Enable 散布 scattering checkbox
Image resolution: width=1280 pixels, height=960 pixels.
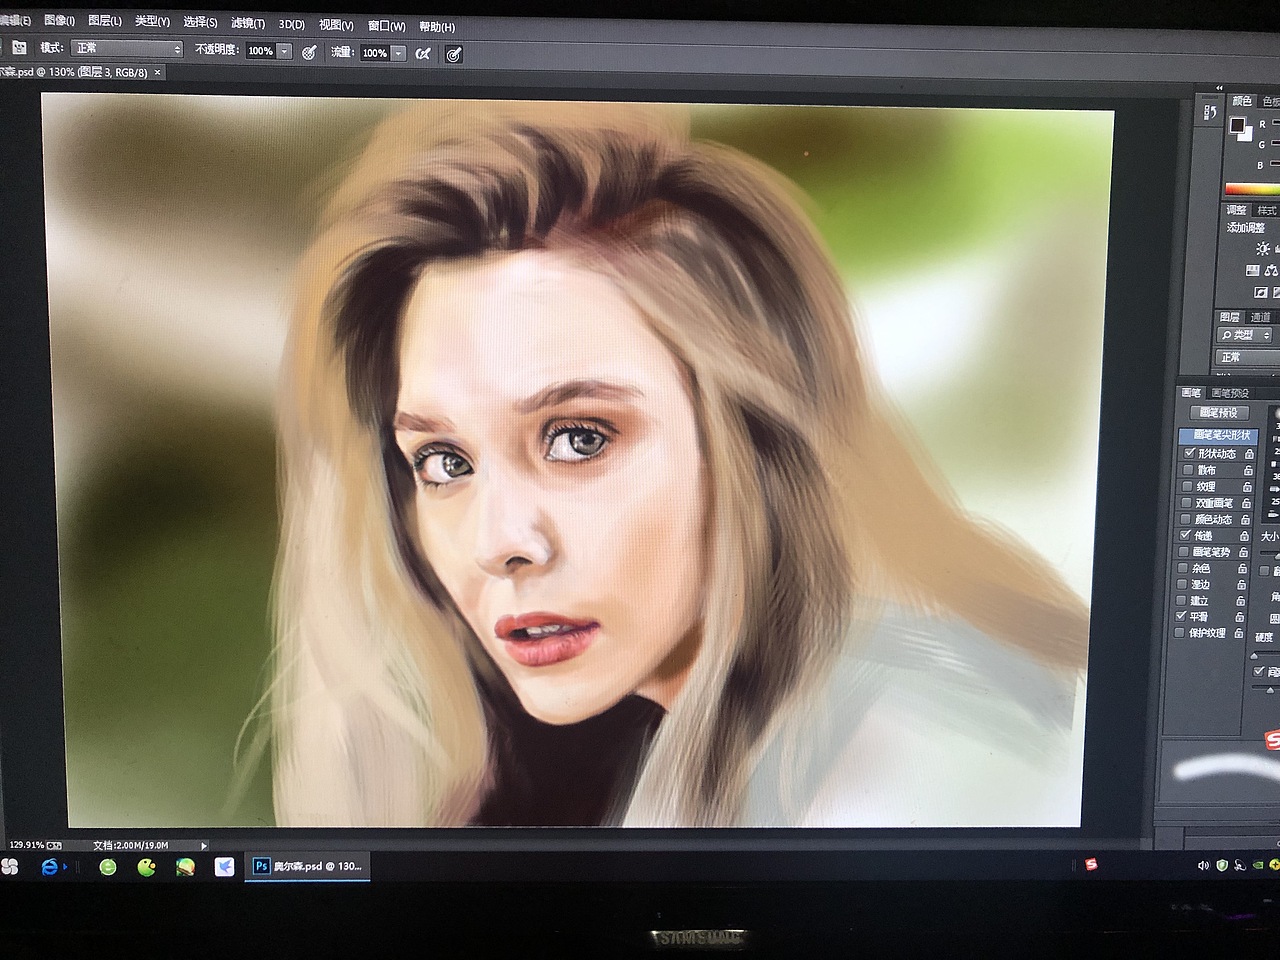coord(1188,469)
